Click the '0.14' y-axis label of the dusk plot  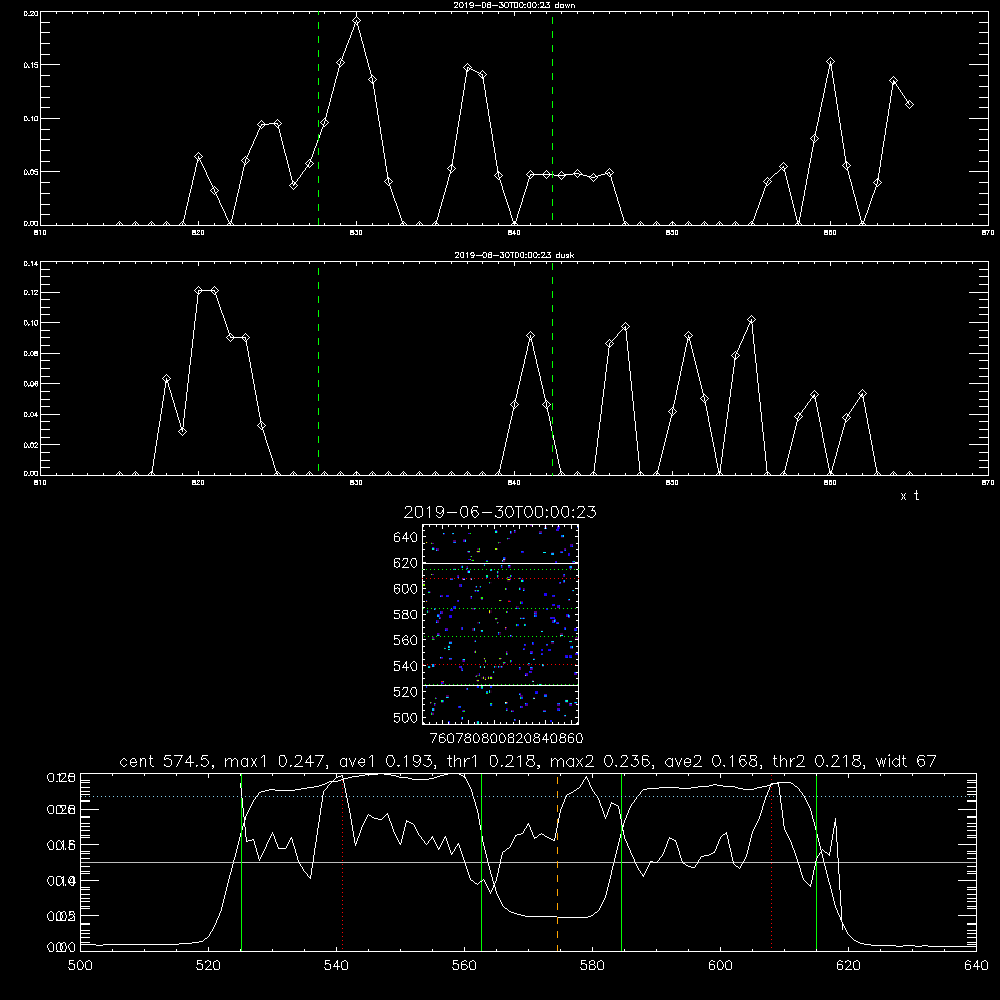31,263
